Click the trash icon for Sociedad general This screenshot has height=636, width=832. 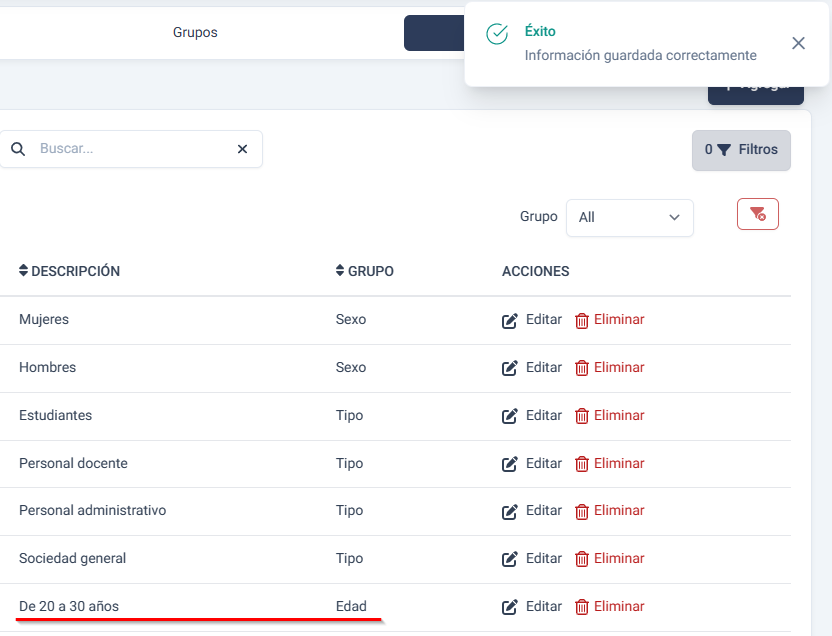click(x=582, y=559)
